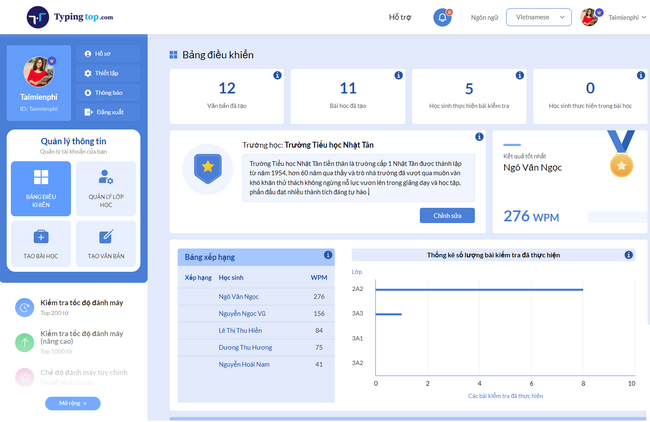
Task: Click the sidebar profile photo
Action: click(x=39, y=72)
